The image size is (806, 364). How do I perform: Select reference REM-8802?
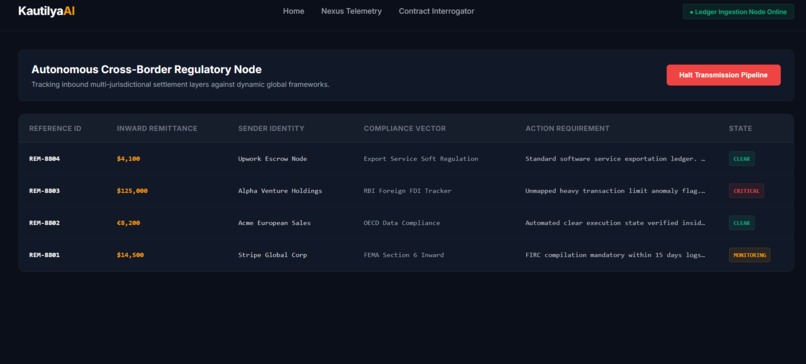click(44, 223)
